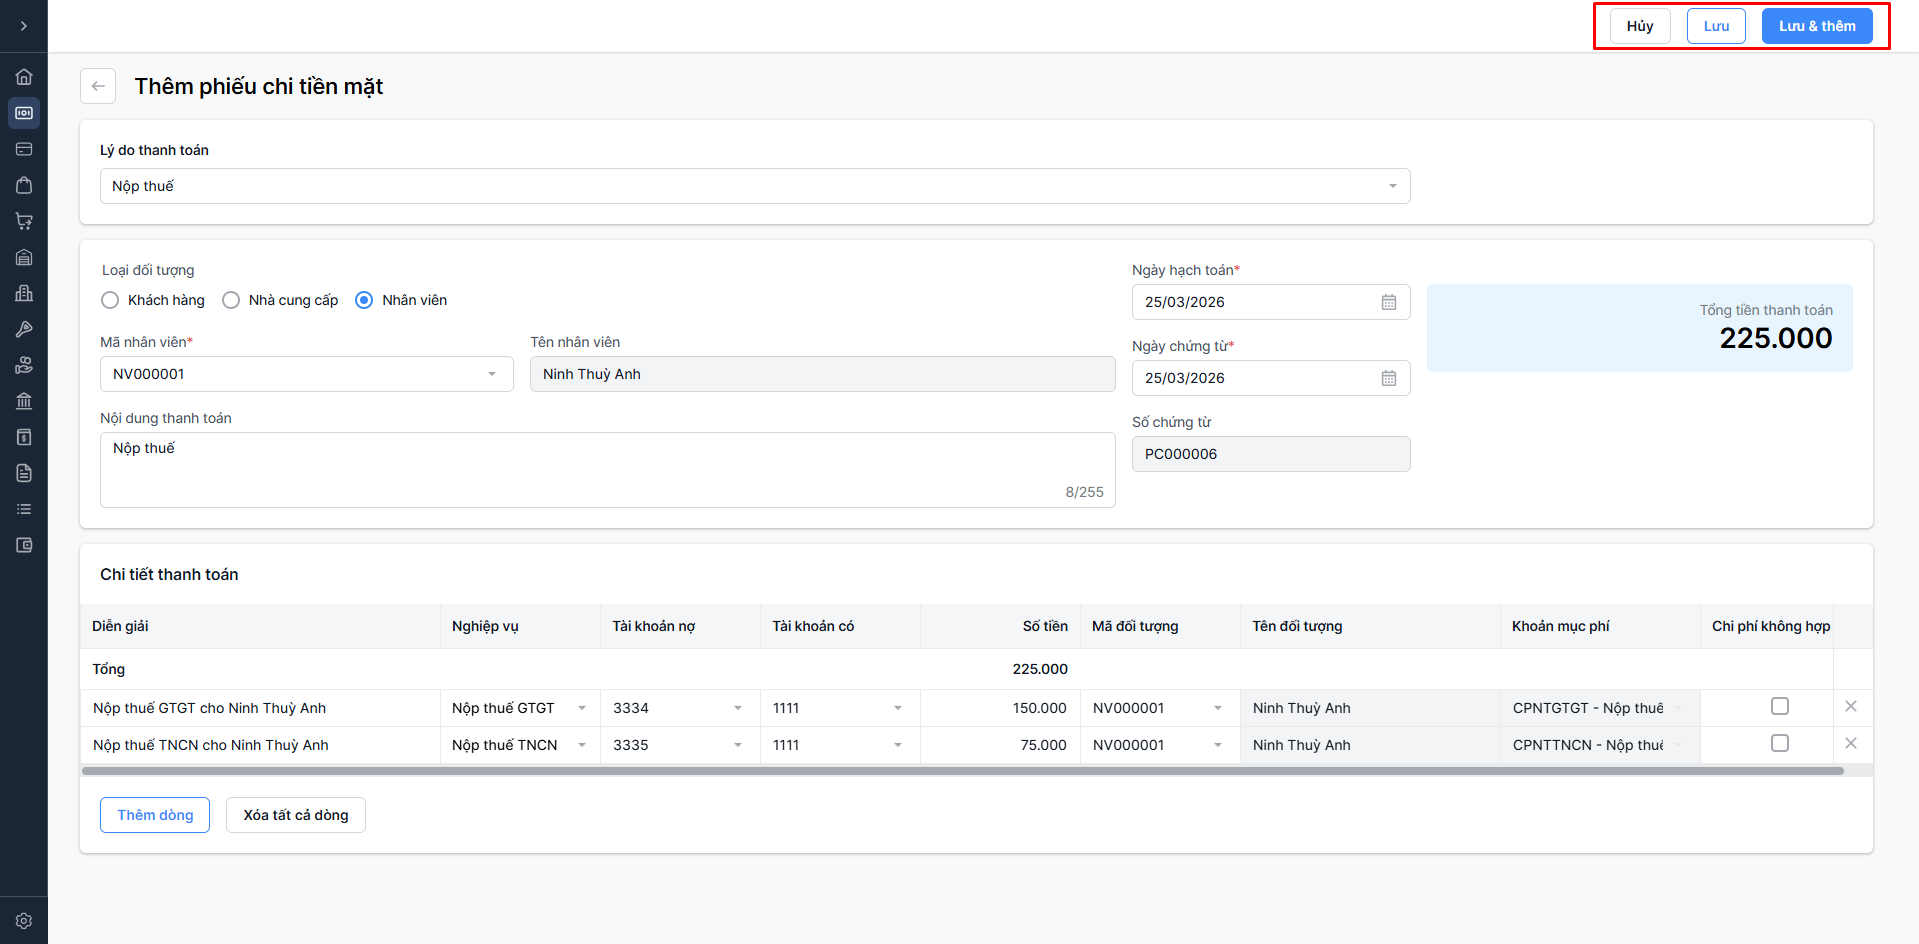Open the shopping cart icon in the sidebar
This screenshot has width=1919, height=944.
(x=24, y=221)
